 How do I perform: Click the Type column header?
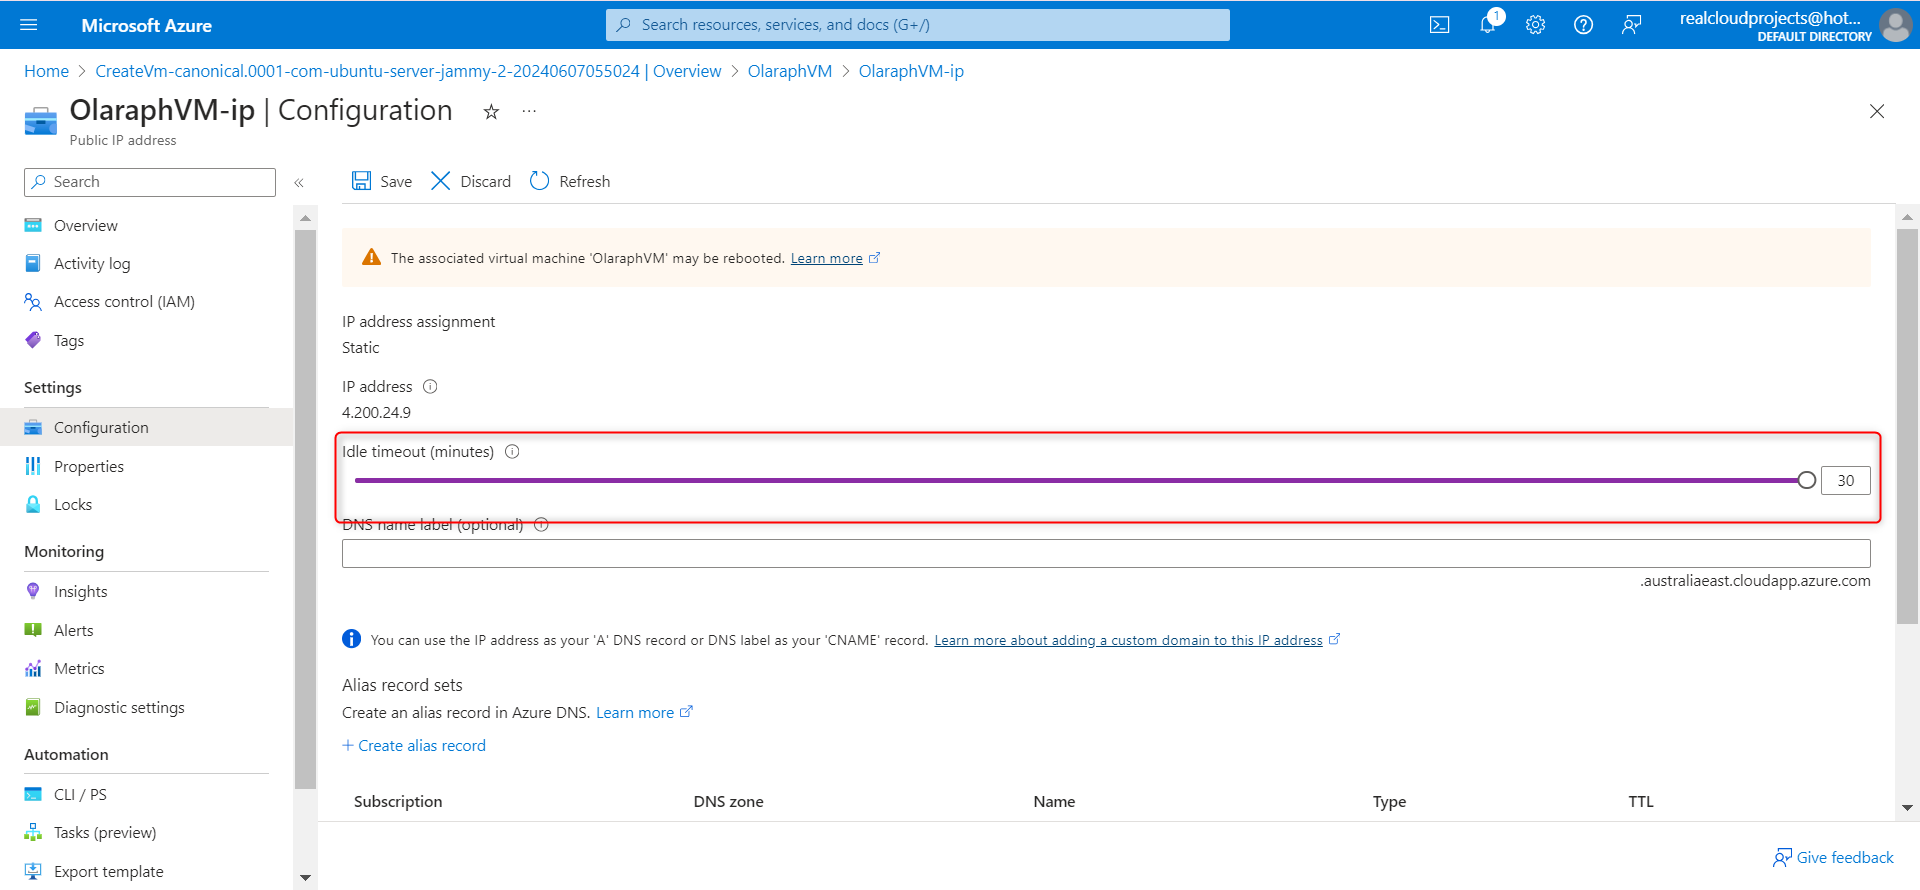pos(1389,802)
